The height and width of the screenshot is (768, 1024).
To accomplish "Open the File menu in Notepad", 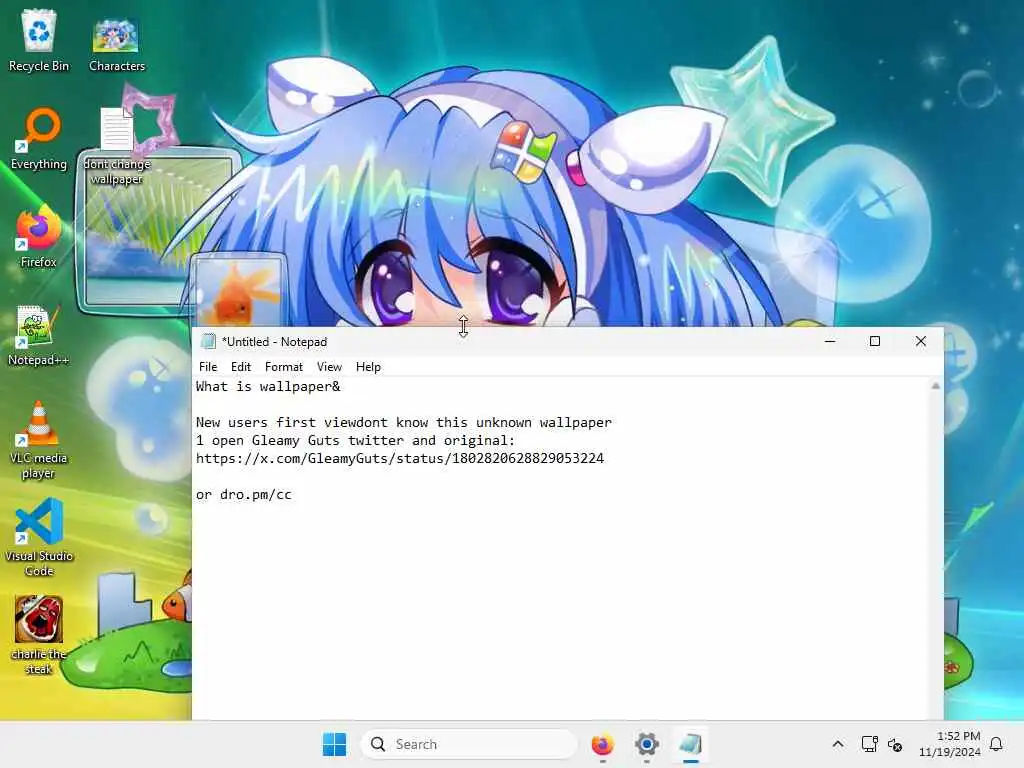I will pos(208,367).
